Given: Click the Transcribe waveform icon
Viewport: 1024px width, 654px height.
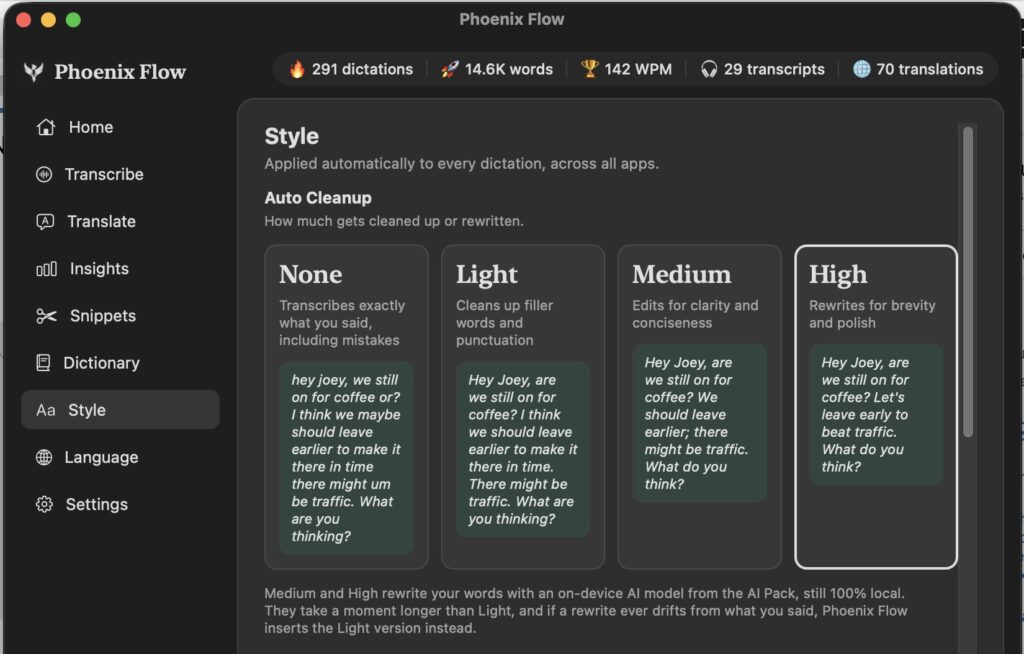Looking at the screenshot, I should pyautogui.click(x=44, y=174).
